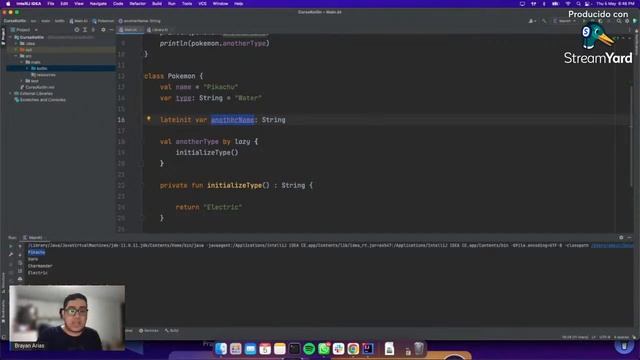Click the highlighted anotherName identifier in editor
The image size is (640, 360).
233,120
